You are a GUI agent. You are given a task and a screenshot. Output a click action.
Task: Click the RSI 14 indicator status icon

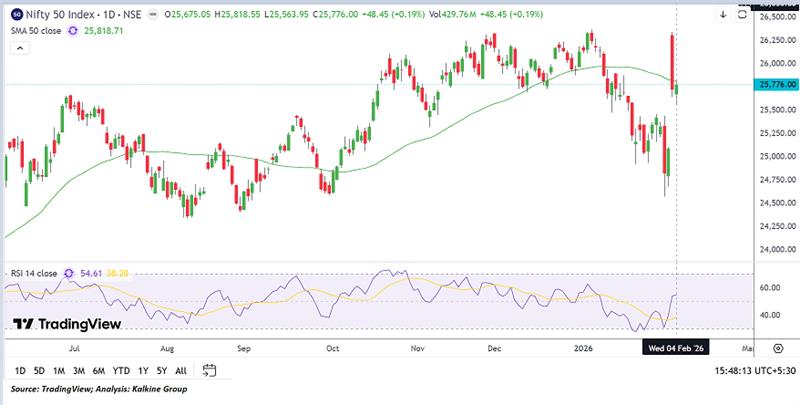[70, 272]
